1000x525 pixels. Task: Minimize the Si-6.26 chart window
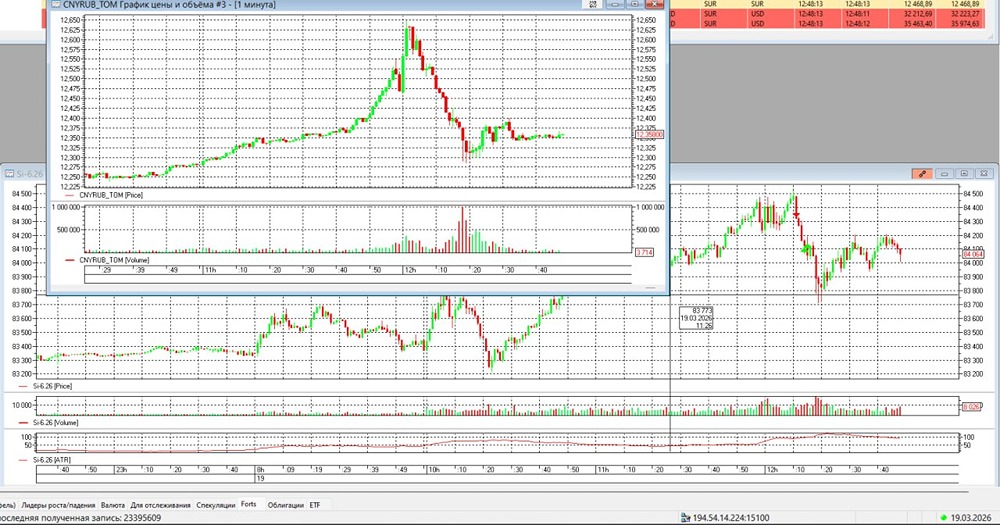tap(945, 174)
